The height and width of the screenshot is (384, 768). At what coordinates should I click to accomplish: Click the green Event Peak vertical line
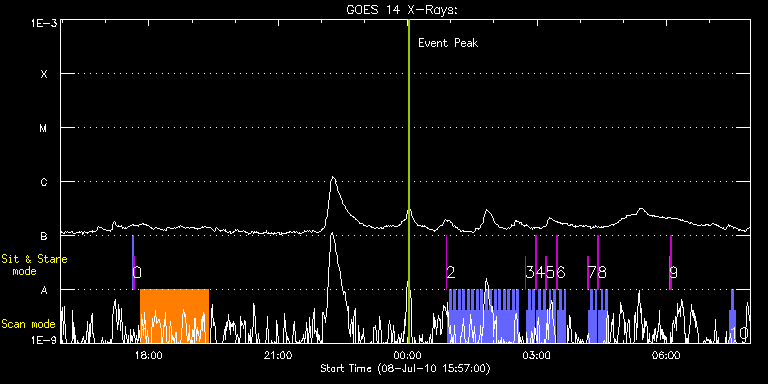pos(408,181)
